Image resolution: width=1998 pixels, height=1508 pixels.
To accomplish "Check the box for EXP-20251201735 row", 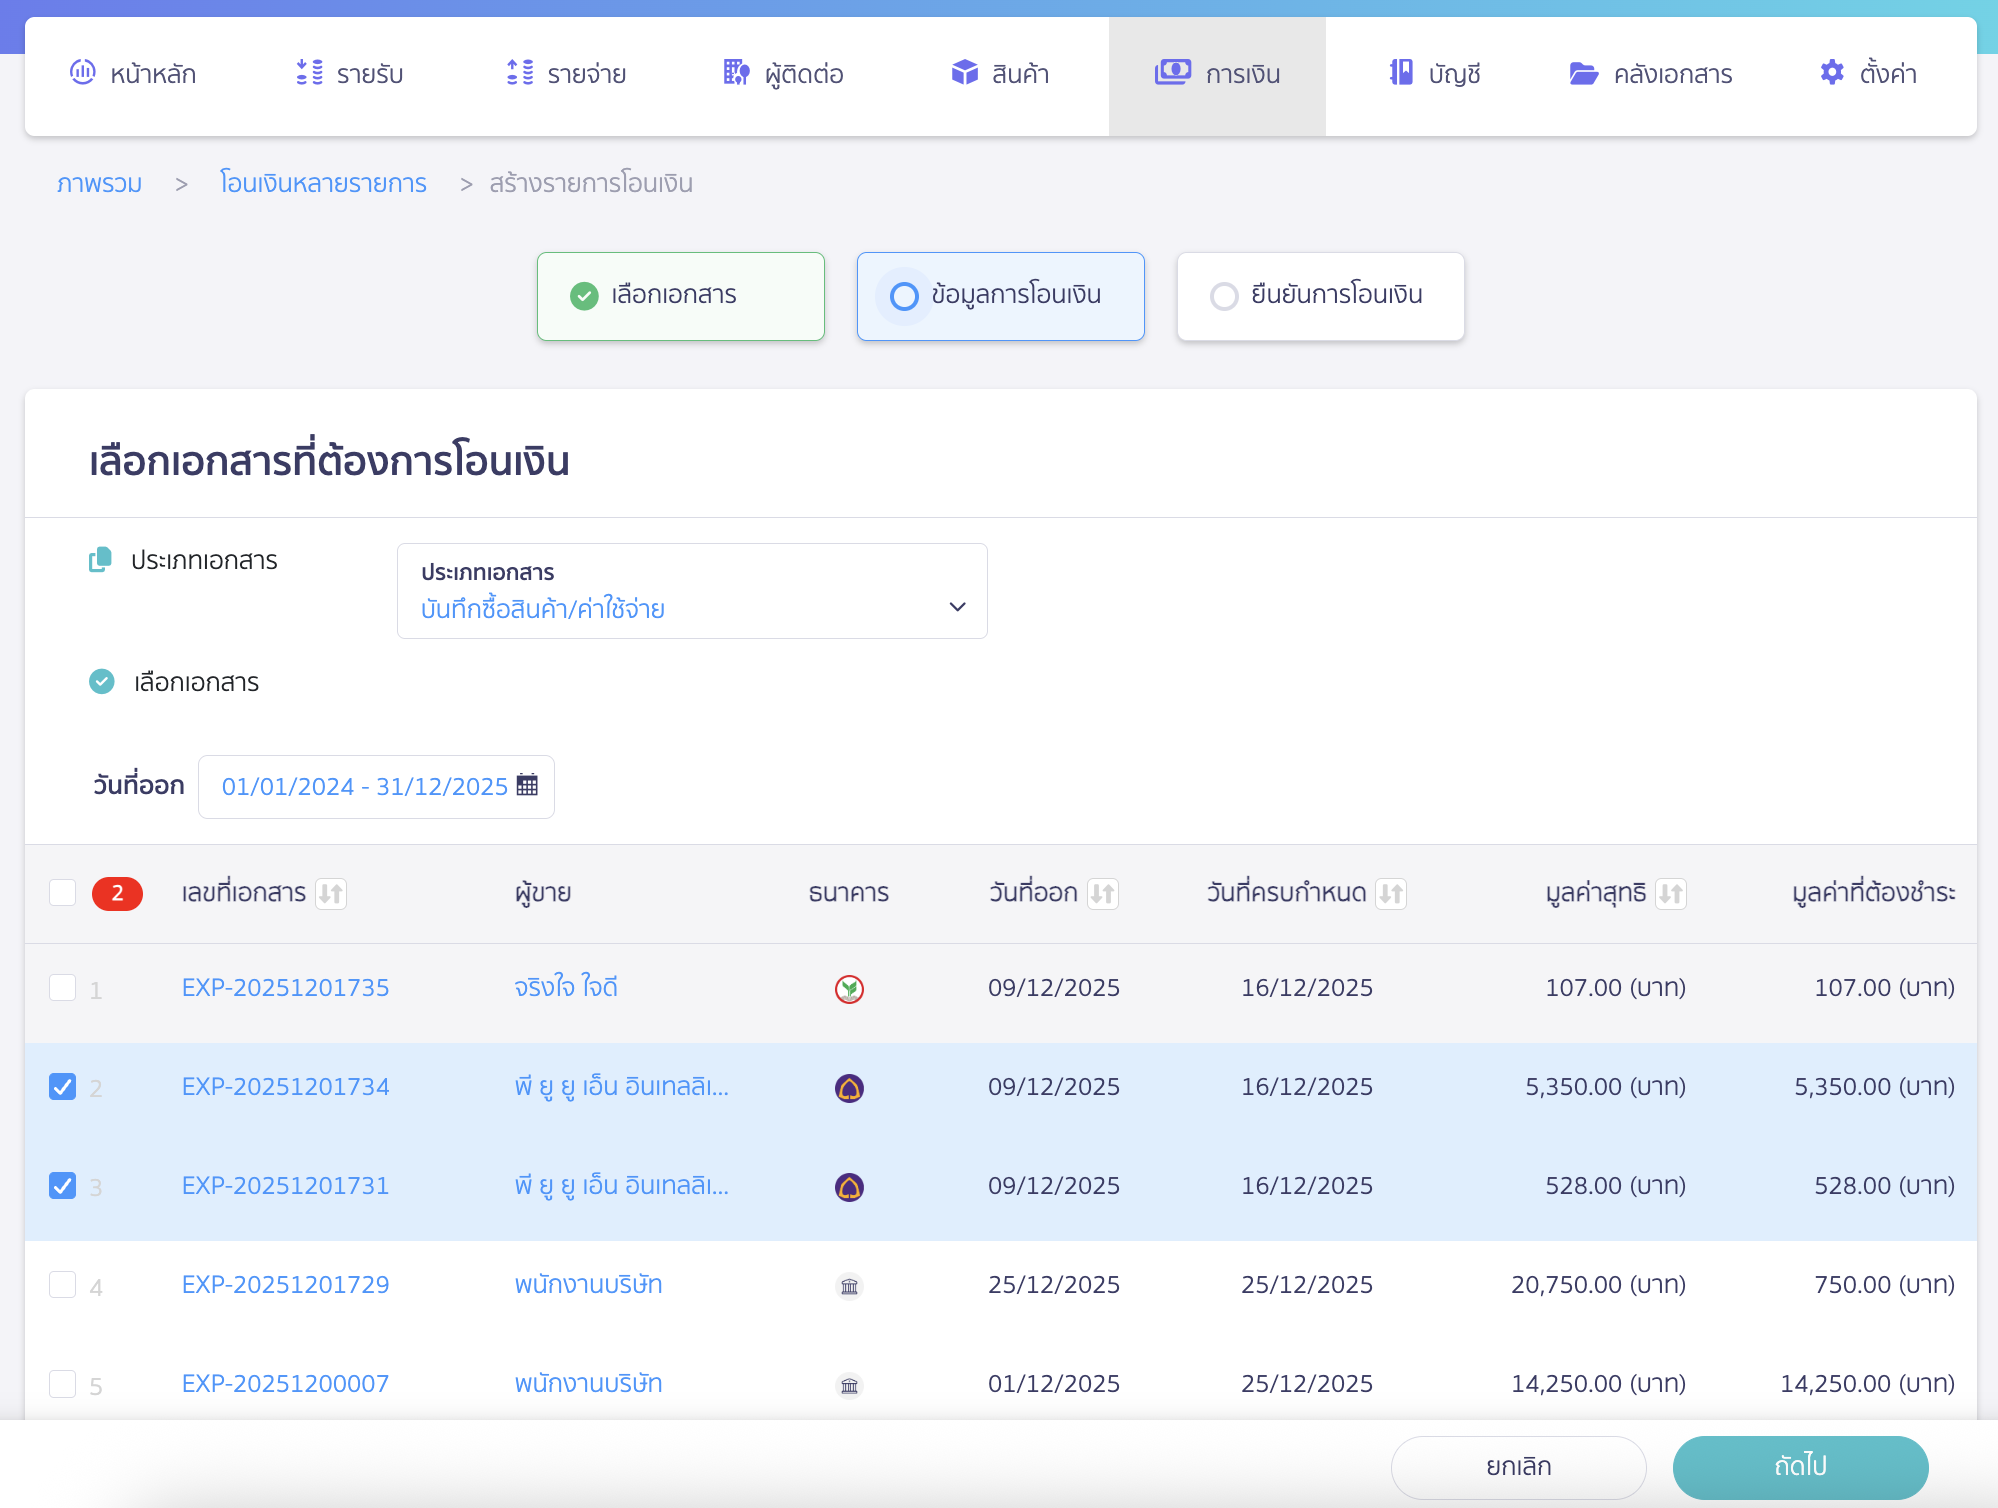I will (x=63, y=988).
